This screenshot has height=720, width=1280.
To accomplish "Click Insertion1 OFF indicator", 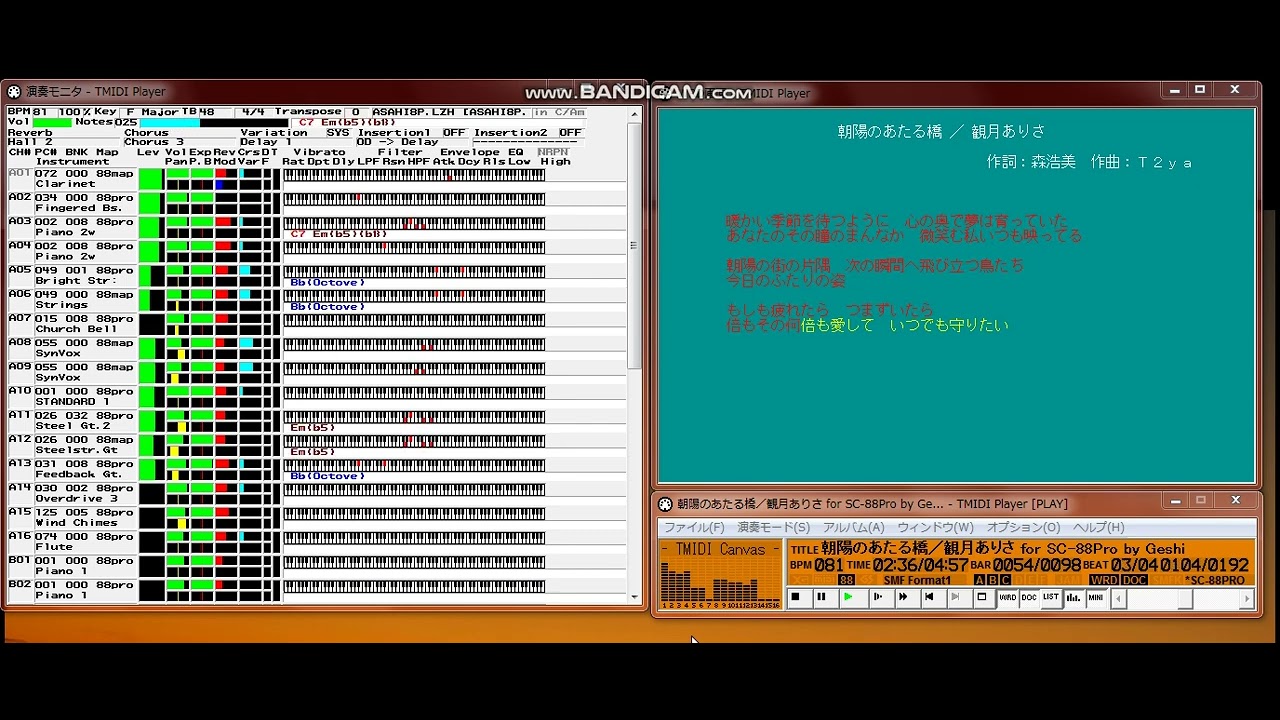I will click(455, 132).
